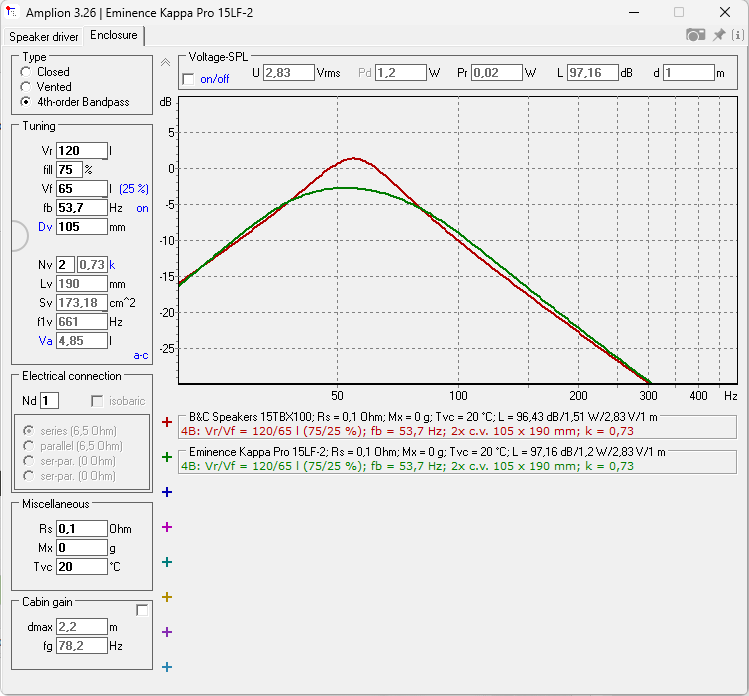Viewport: 749px width, 696px height.
Task: Click the dmax cabin distance field
Action: click(82, 627)
